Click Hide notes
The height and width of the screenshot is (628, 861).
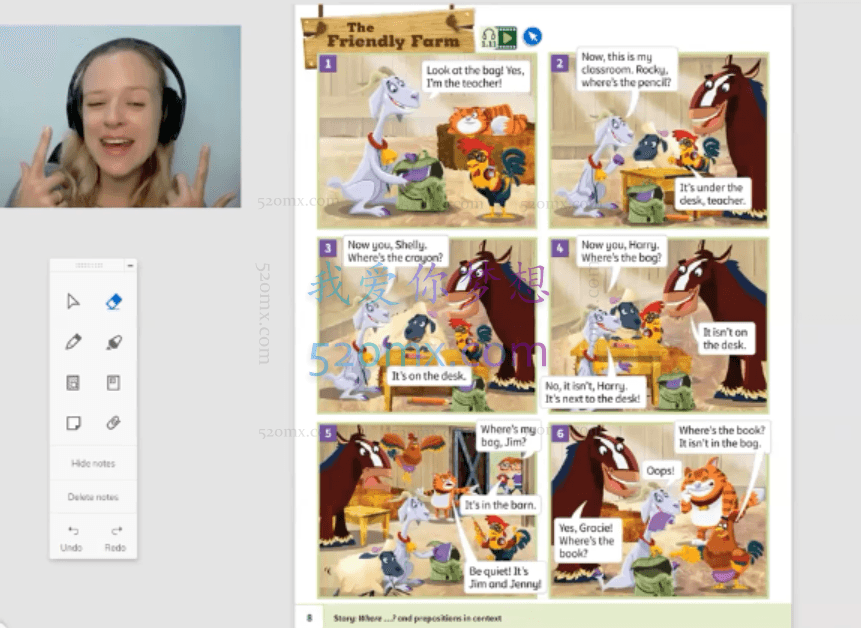(x=93, y=464)
